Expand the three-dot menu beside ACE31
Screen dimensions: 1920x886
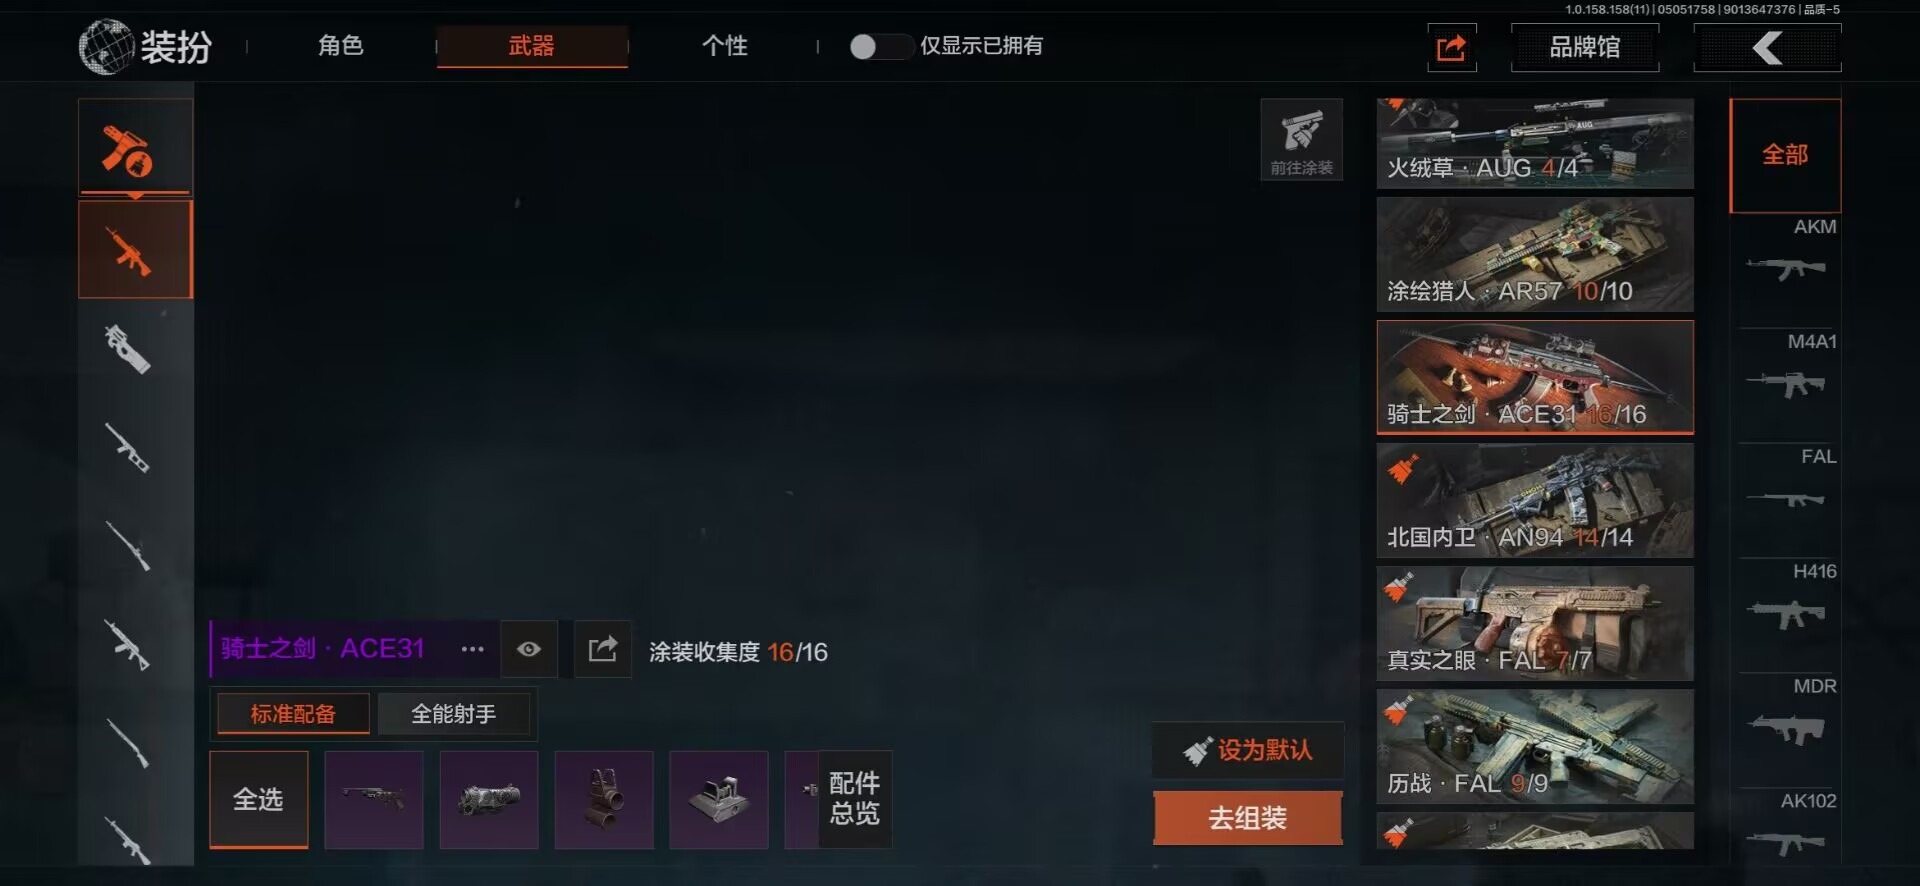click(x=472, y=649)
